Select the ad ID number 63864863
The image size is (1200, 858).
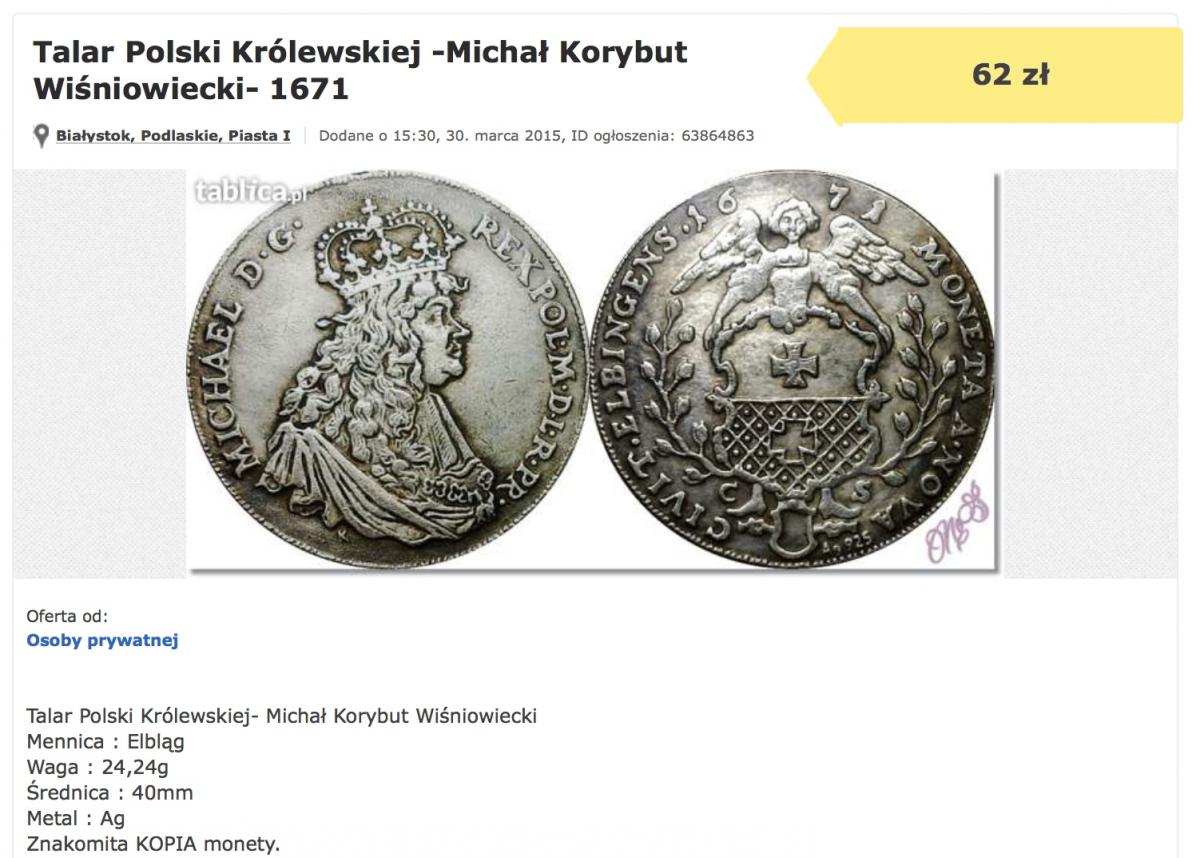click(717, 135)
